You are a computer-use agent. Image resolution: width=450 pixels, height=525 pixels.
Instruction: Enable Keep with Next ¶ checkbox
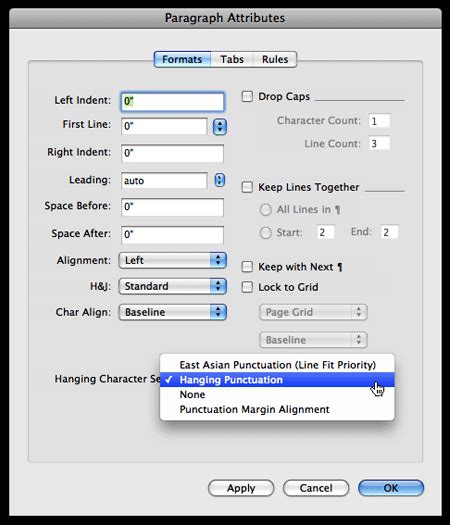247,267
